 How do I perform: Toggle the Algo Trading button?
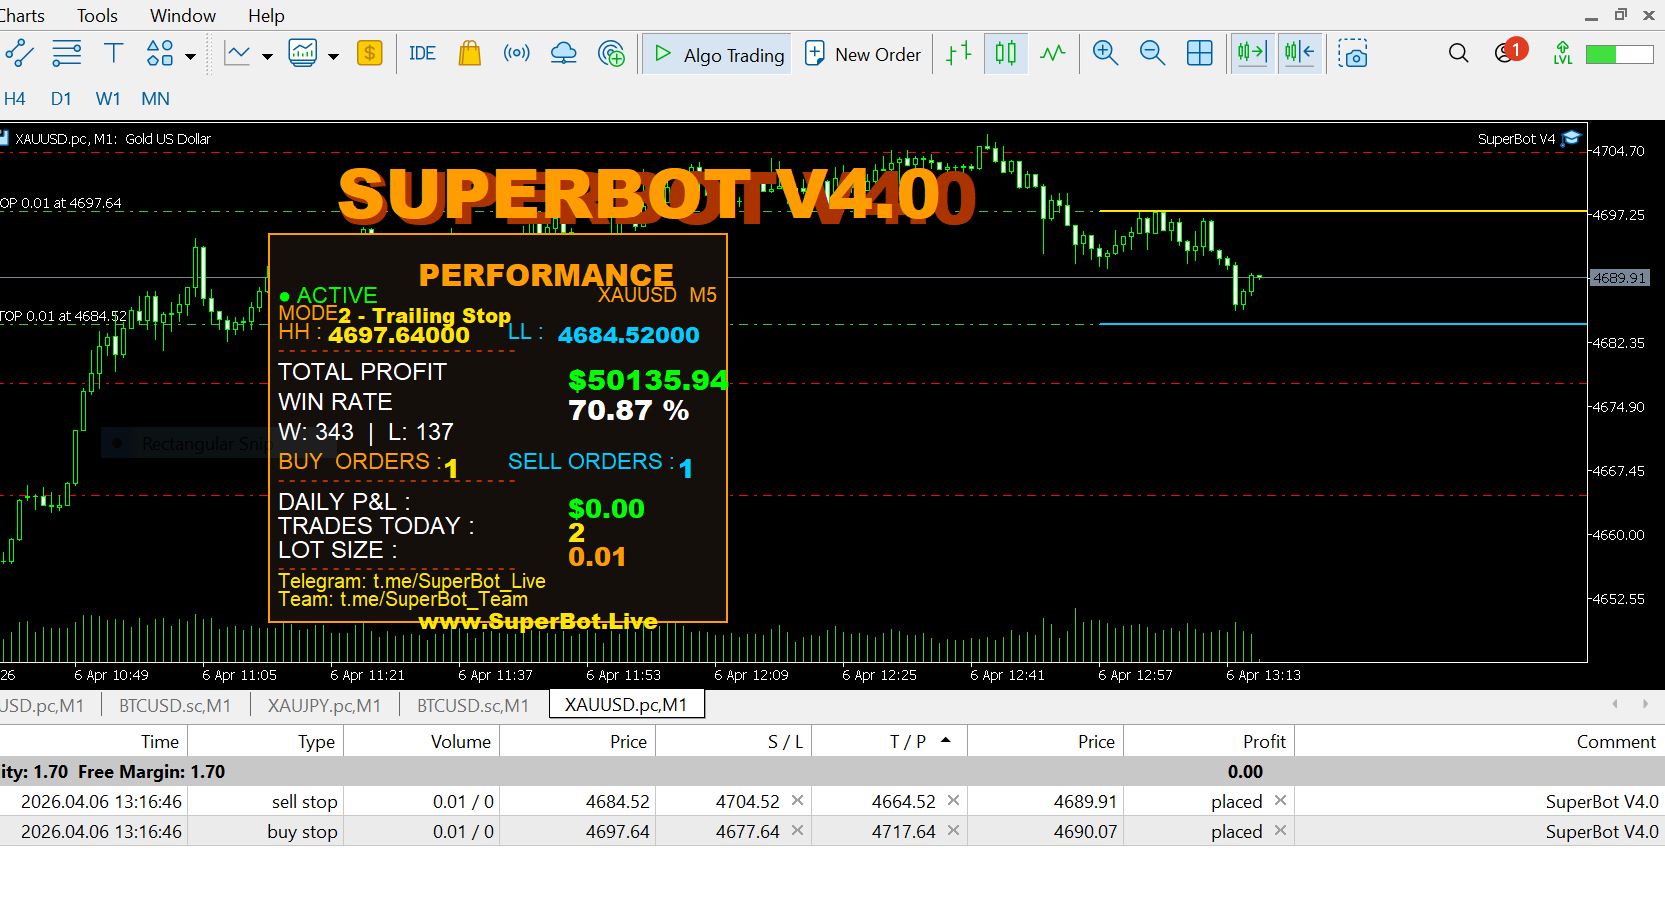[x=719, y=55]
